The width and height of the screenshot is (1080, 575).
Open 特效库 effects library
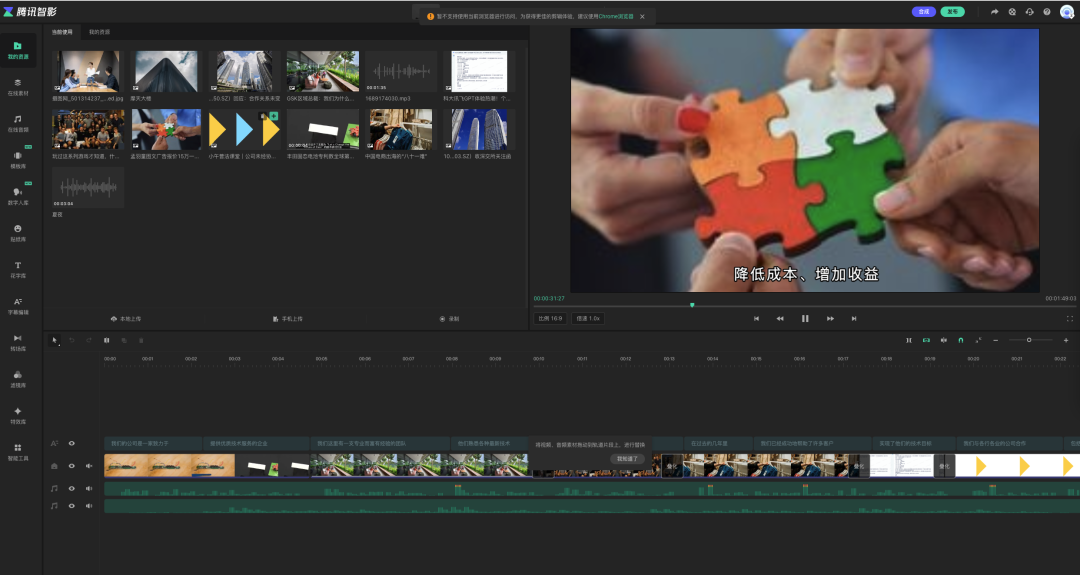coord(18,414)
